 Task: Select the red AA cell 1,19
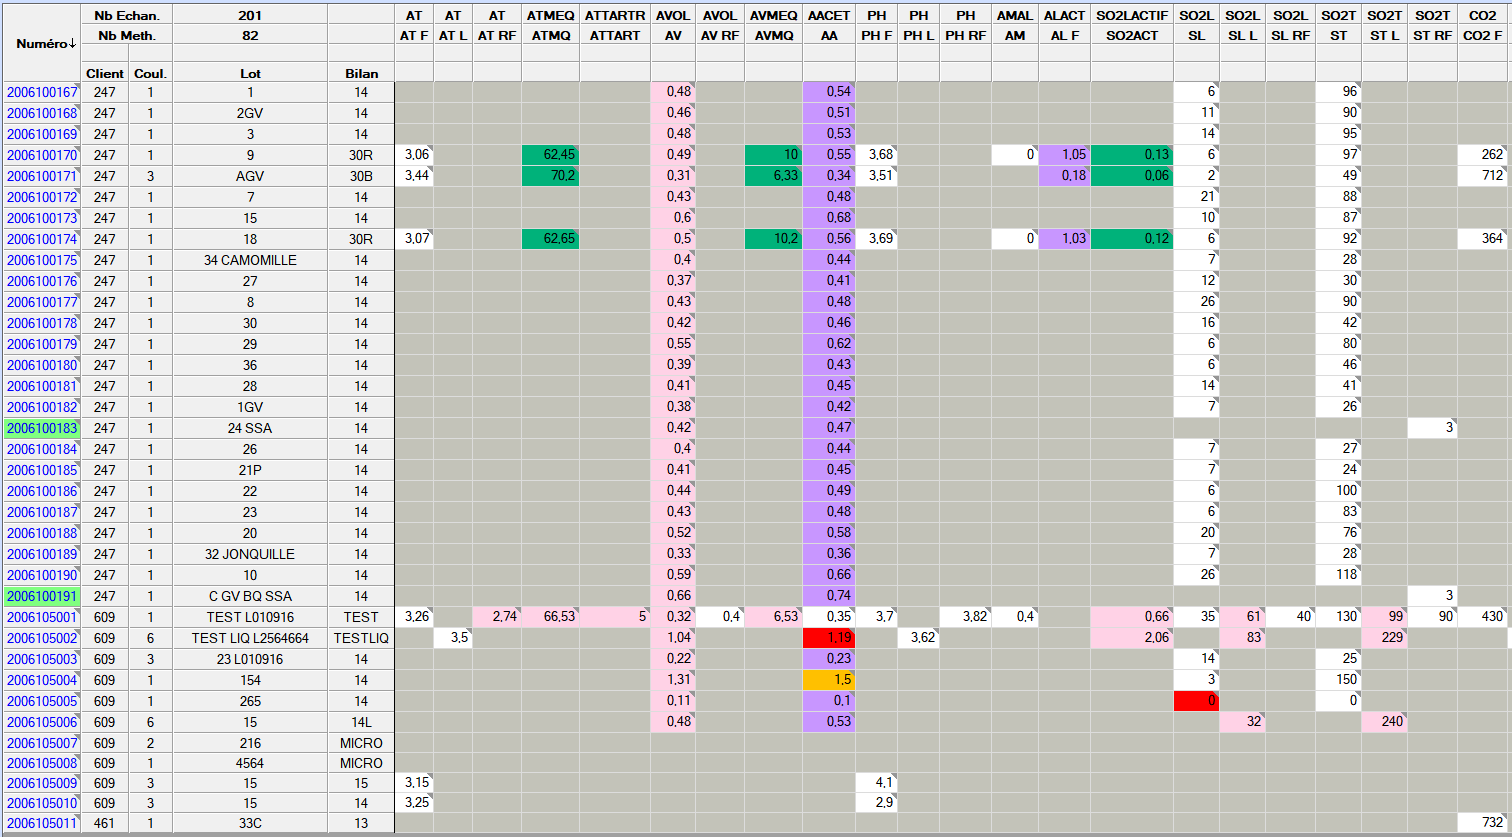(829, 638)
